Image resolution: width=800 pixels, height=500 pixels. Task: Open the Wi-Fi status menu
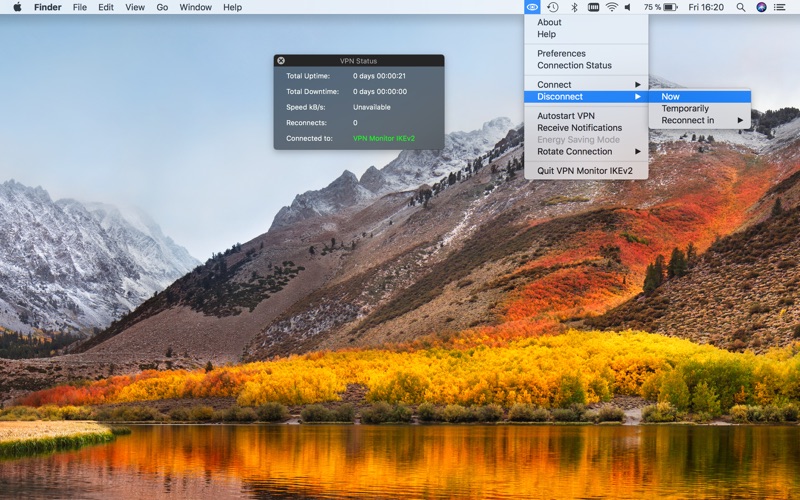tap(611, 7)
